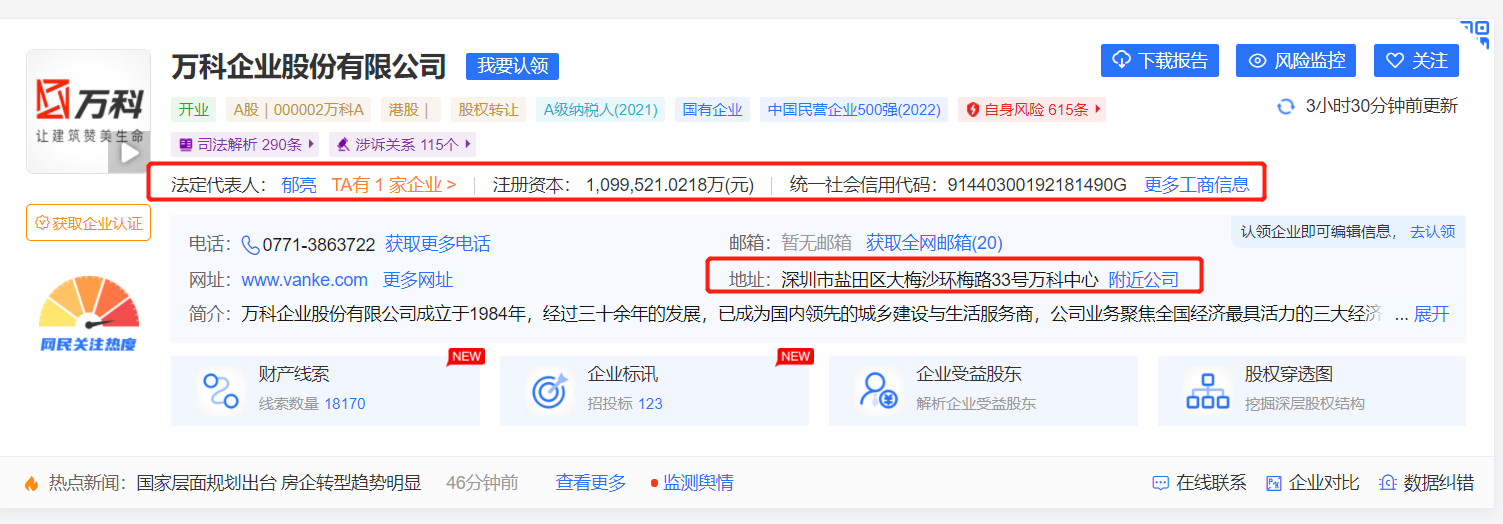This screenshot has width=1503, height=524.
Task: Open website www.vanke.com
Action: click(305, 280)
